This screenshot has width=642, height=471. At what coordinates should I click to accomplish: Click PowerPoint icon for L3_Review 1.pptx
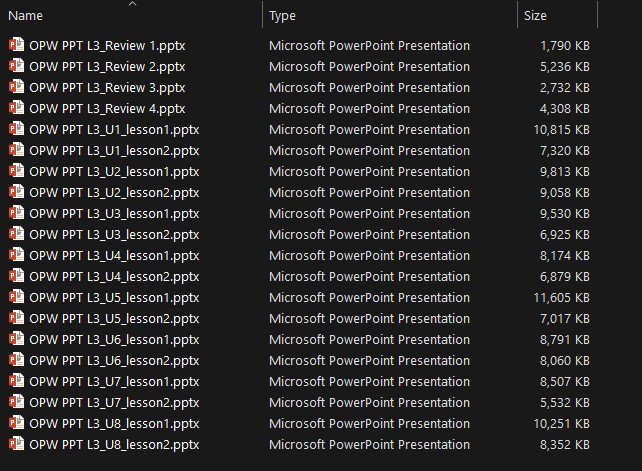click(16, 45)
